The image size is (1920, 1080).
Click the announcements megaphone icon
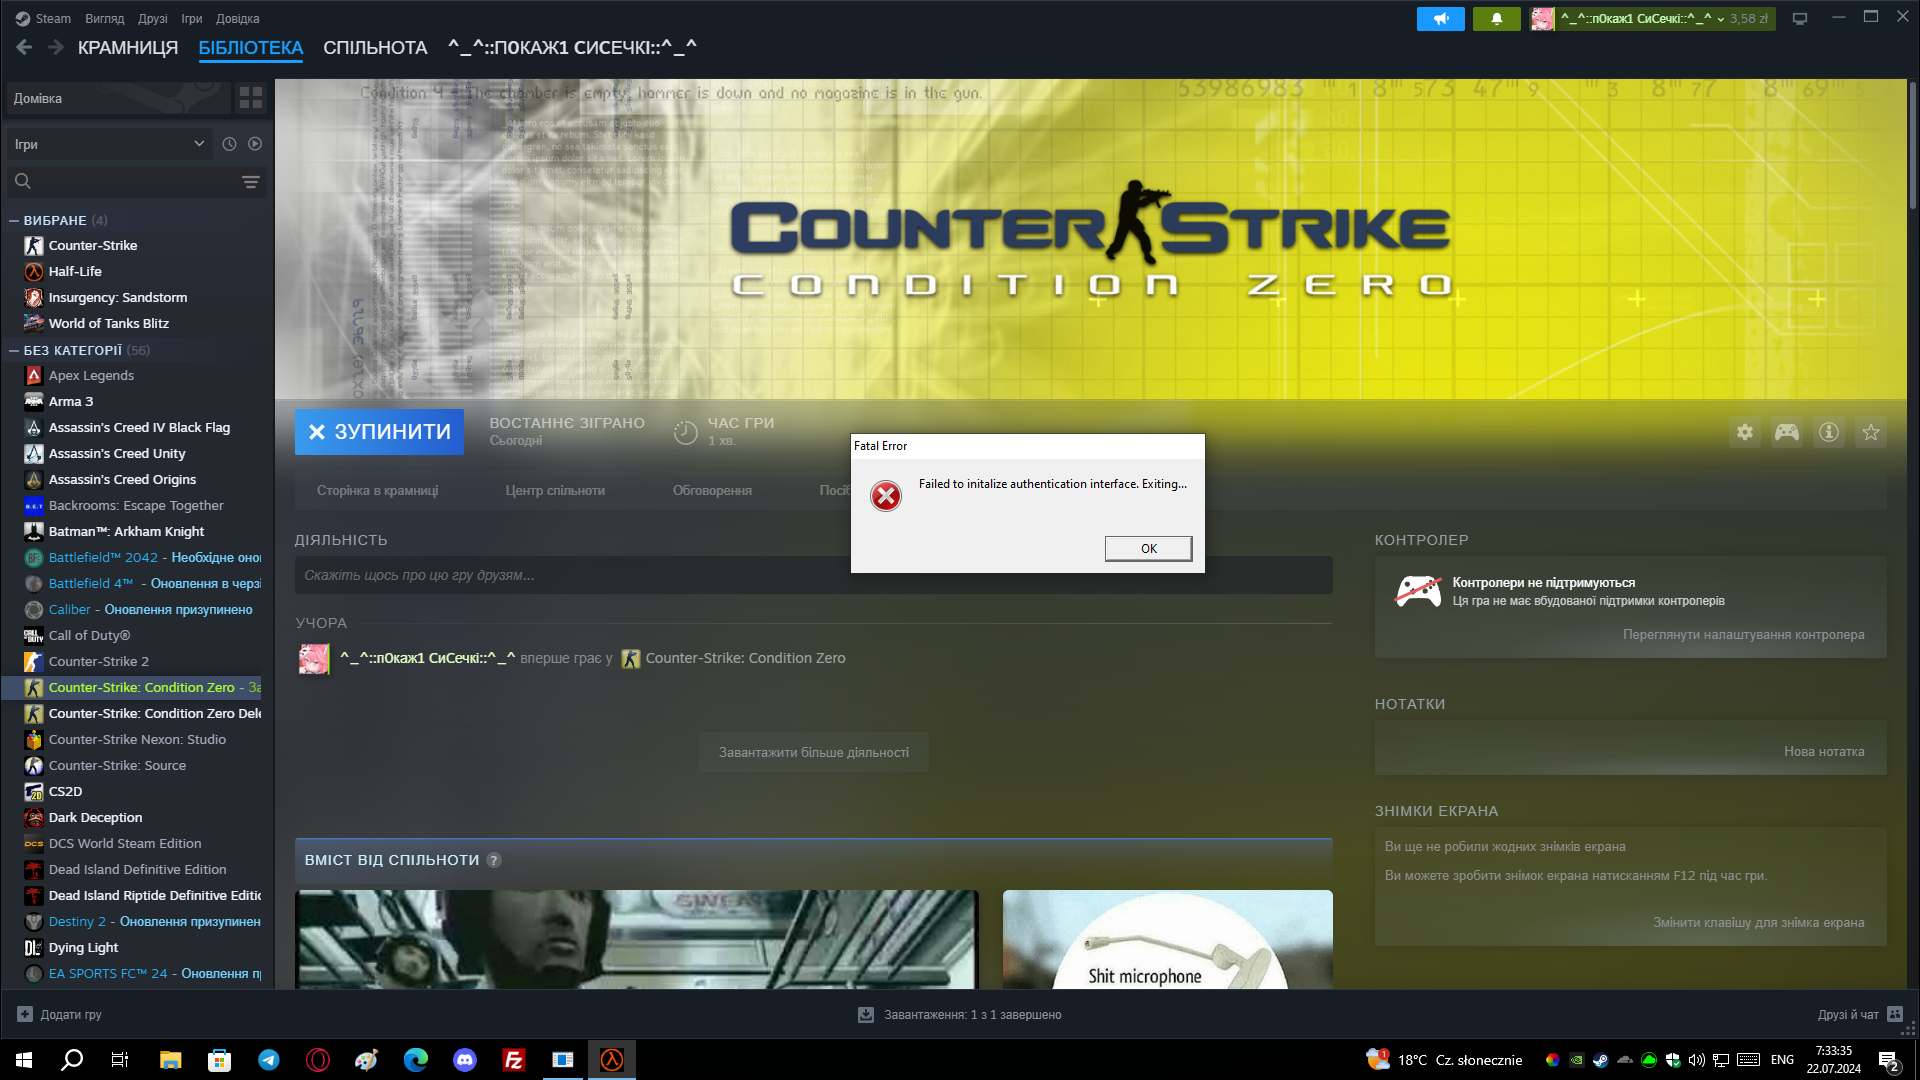pyautogui.click(x=1440, y=19)
